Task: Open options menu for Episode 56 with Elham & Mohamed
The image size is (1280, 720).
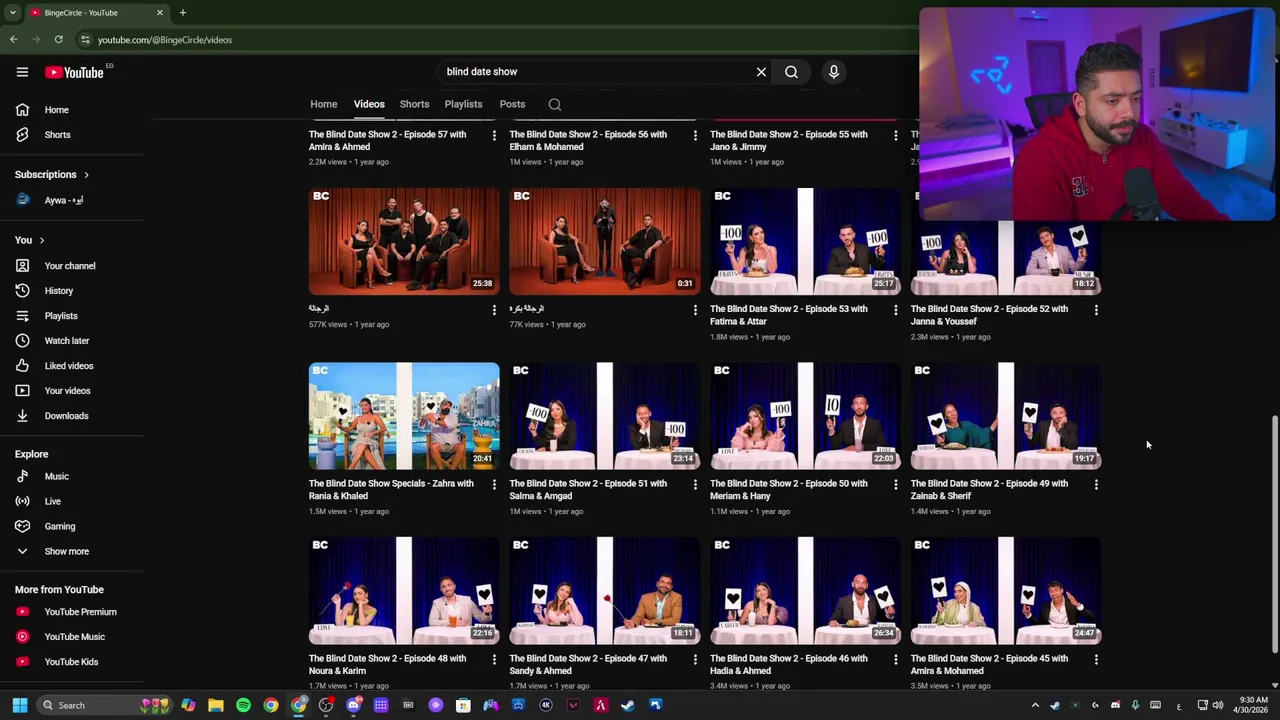Action: coord(695,135)
